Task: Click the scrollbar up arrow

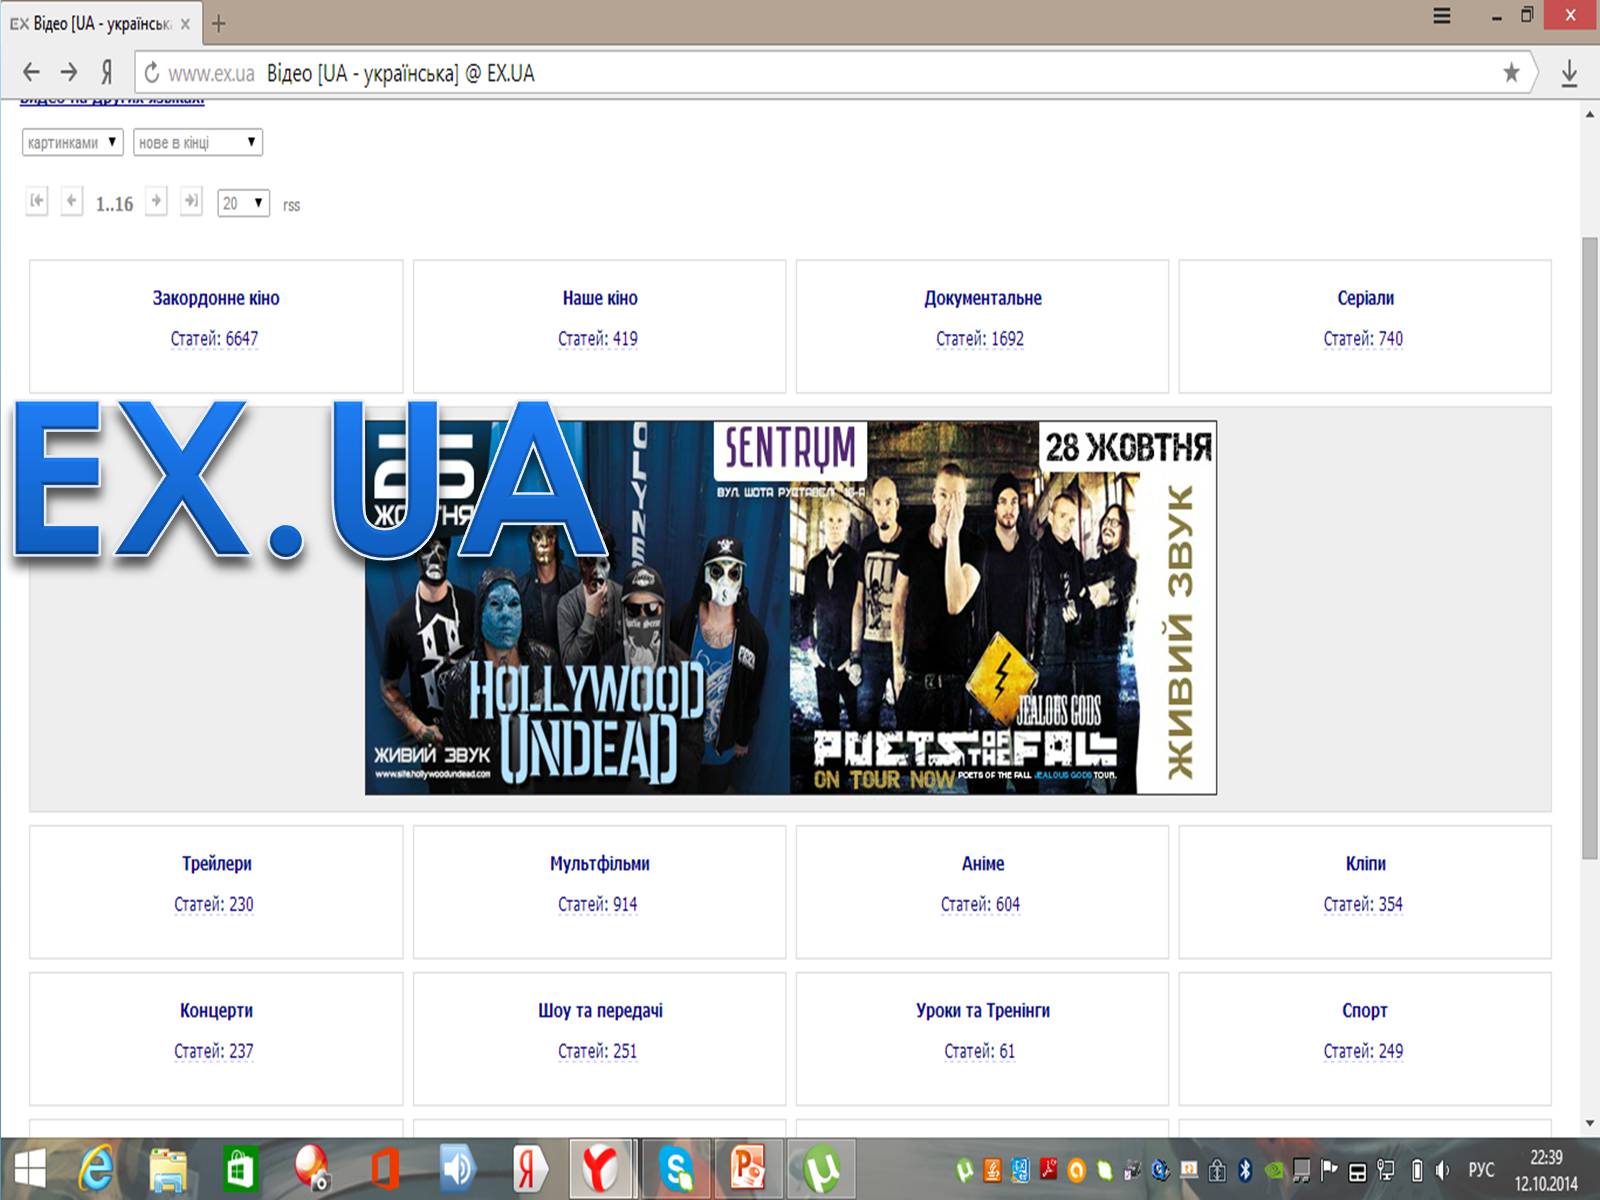Action: tap(1590, 114)
